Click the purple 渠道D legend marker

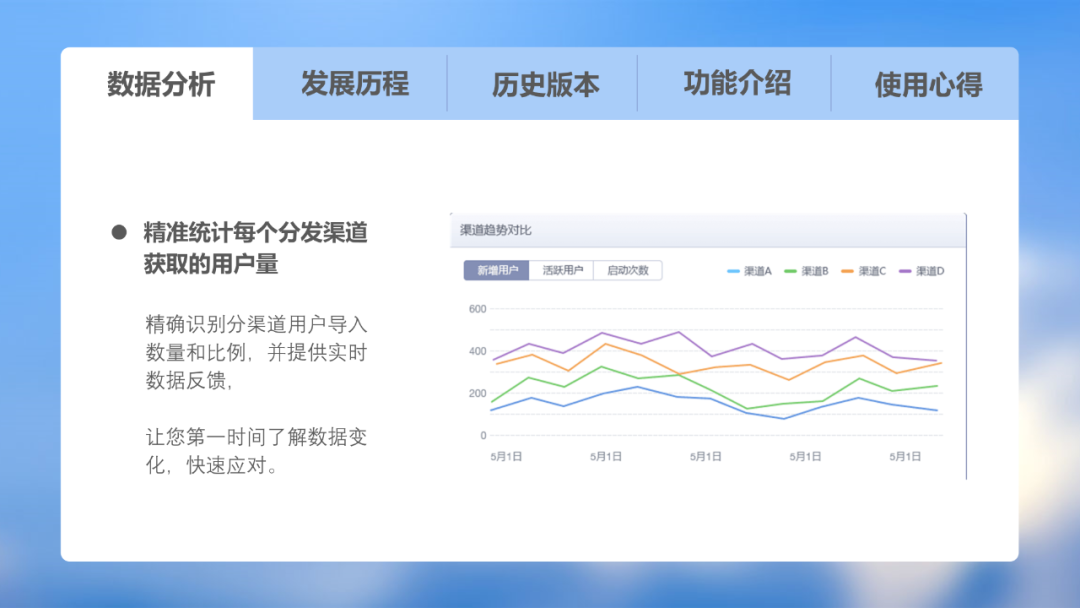(904, 270)
